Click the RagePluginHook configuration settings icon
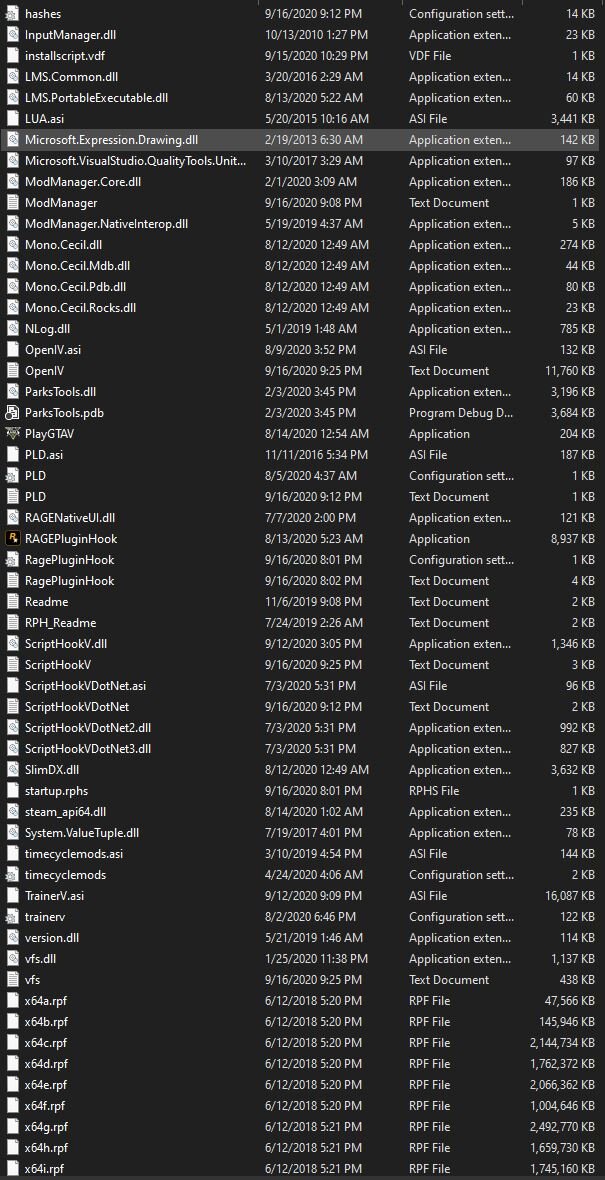605x1180 pixels. (x=12, y=560)
